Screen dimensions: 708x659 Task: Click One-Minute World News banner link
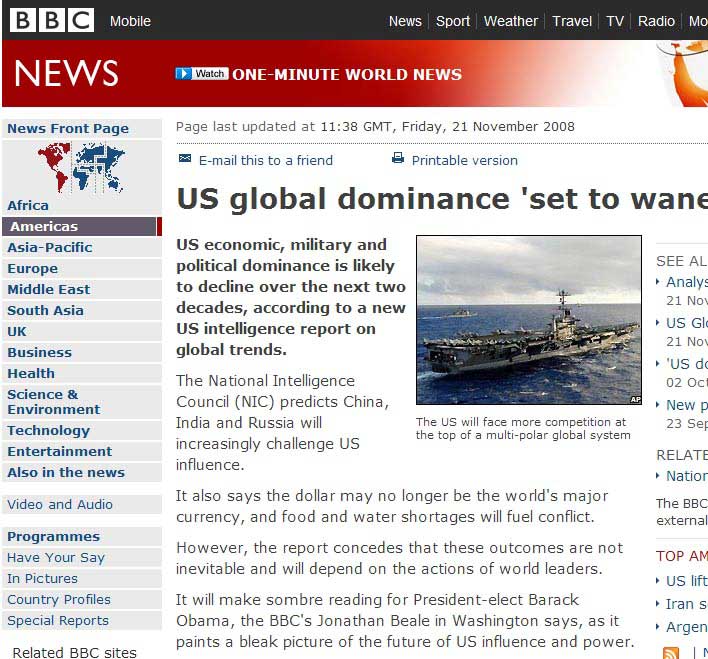(347, 75)
